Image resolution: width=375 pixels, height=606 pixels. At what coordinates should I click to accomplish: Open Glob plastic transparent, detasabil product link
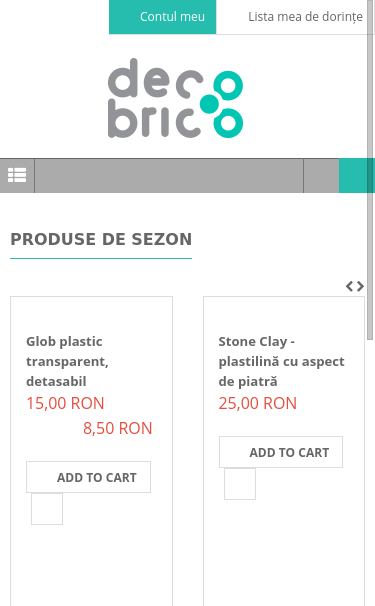[x=67, y=361]
